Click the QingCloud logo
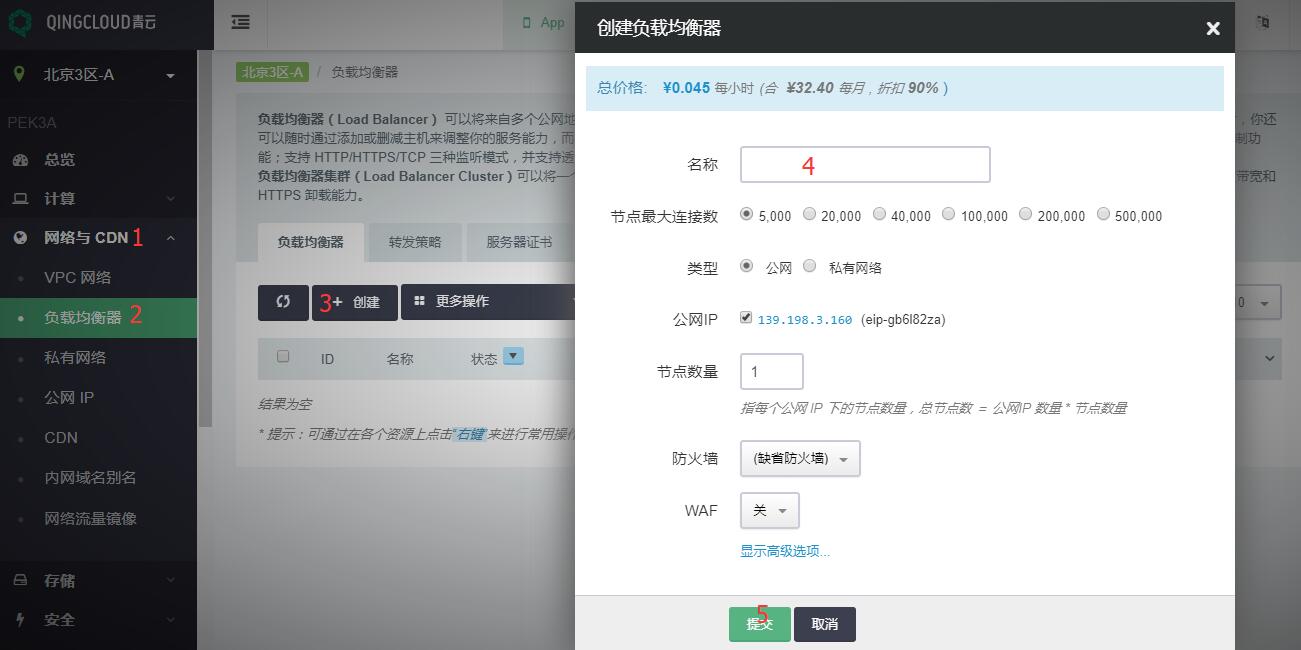This screenshot has height=650, width=1301. click(20, 23)
